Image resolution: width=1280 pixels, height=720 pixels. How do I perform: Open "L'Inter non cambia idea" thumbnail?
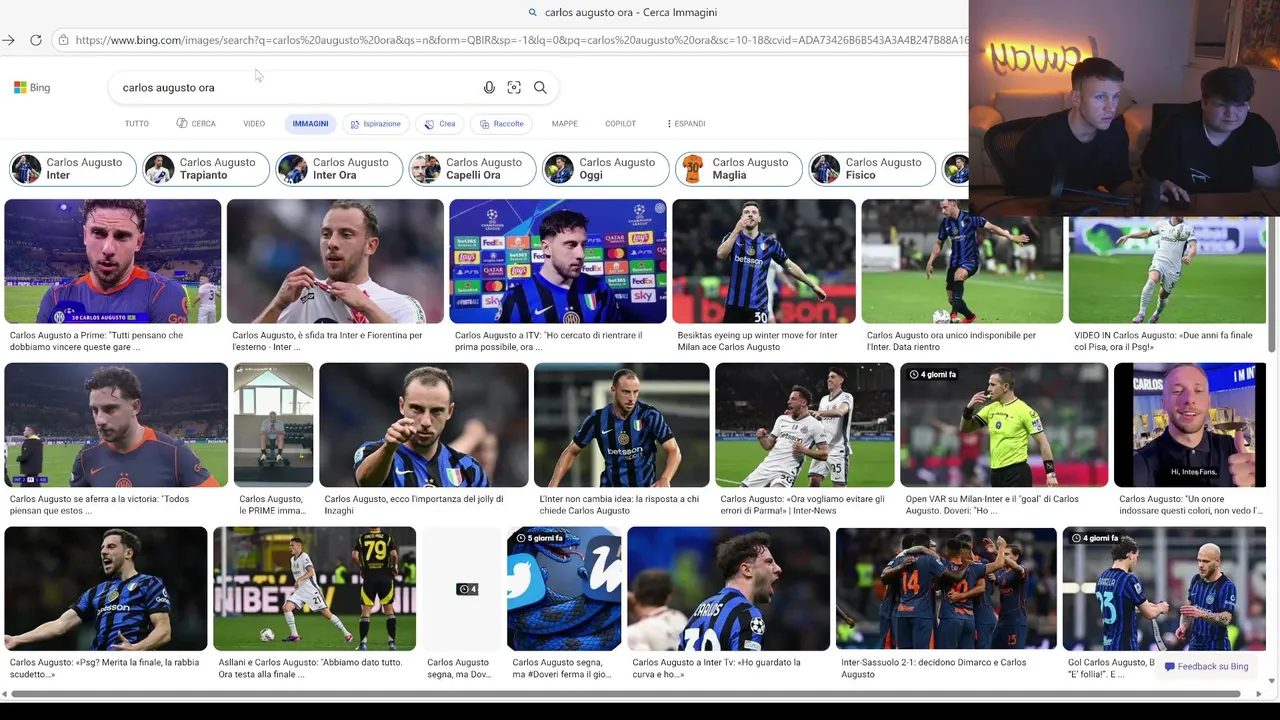[x=622, y=425]
